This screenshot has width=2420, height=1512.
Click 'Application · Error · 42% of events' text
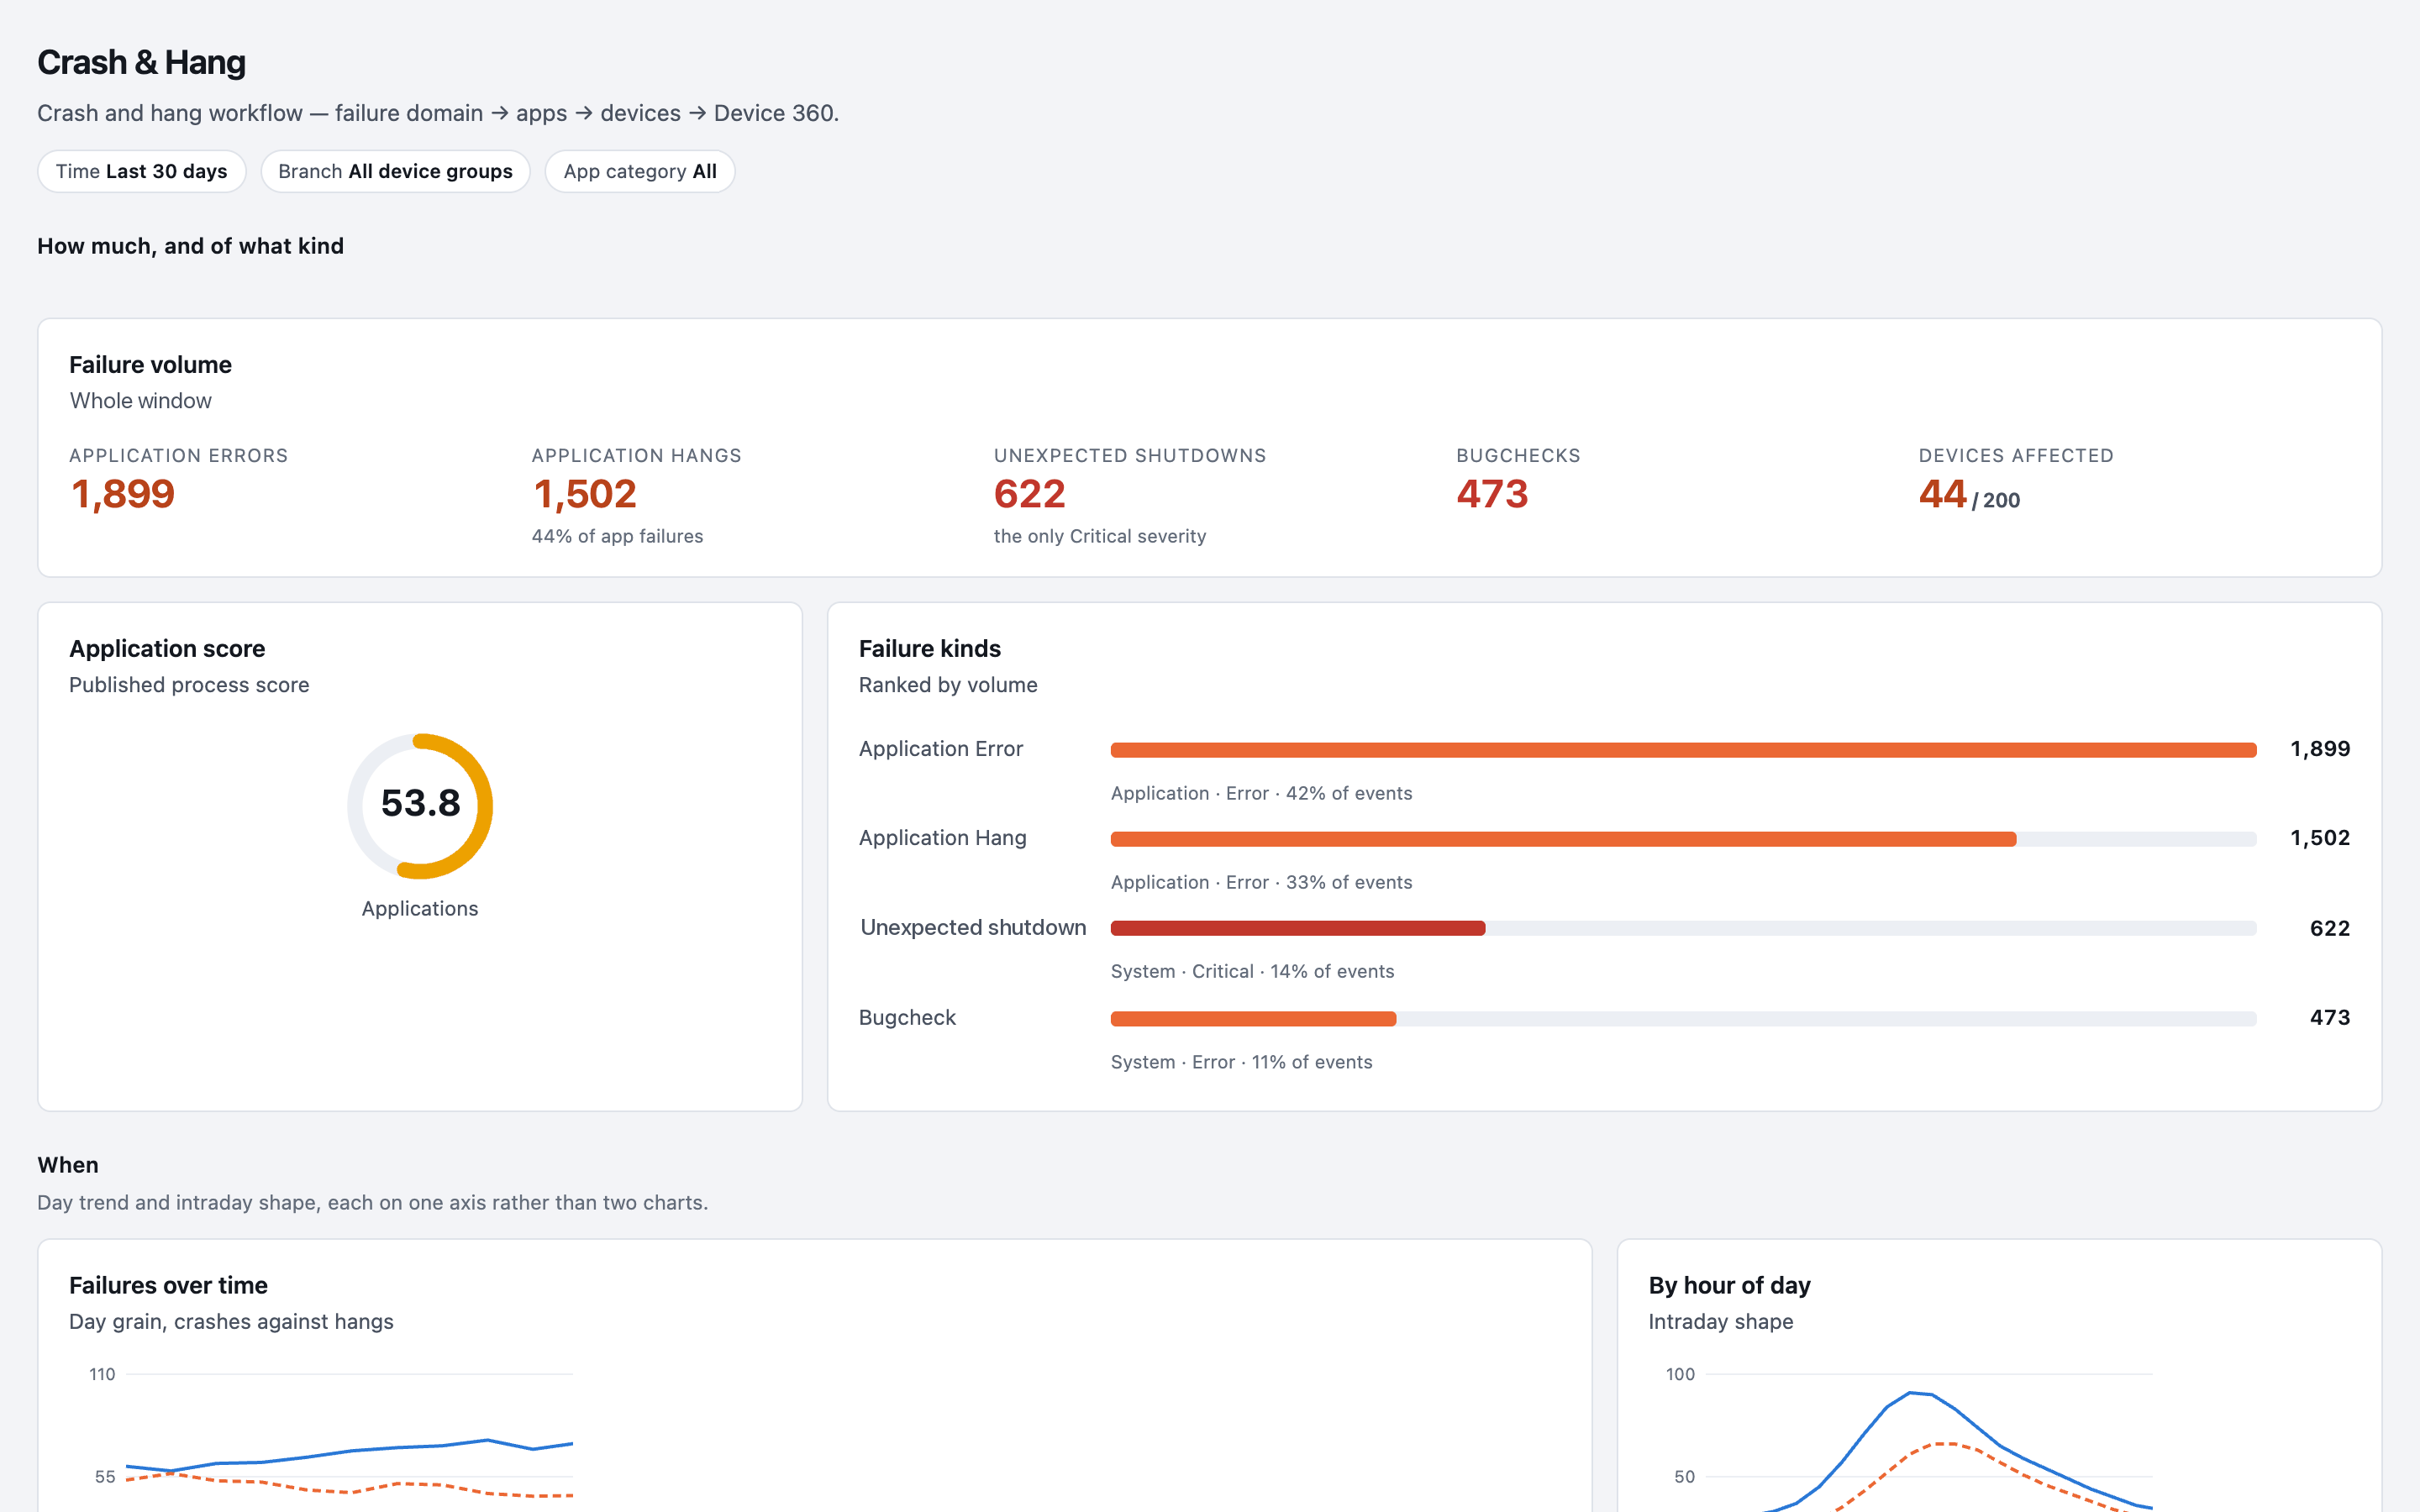pos(1261,793)
